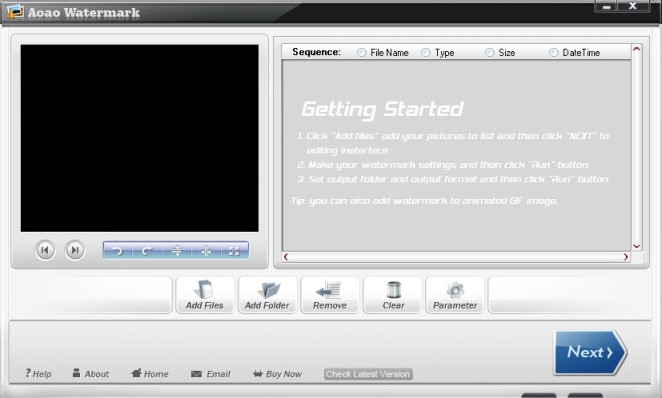Viewport: 662px width, 398px height.
Task: Click Buy Now
Action: pos(277,374)
